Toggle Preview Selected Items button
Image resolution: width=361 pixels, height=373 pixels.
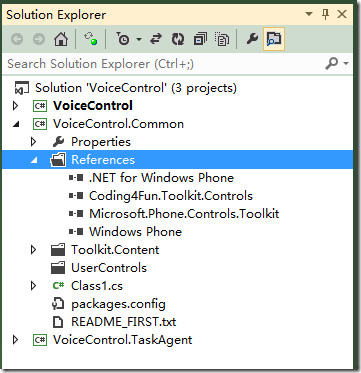point(274,40)
